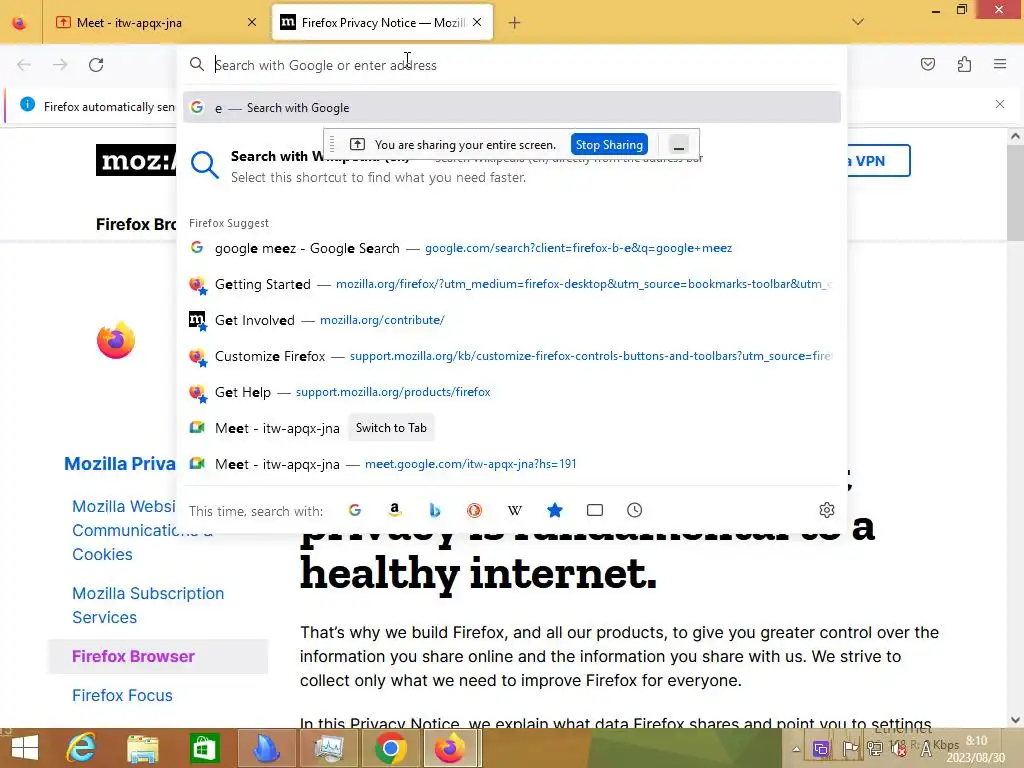The image size is (1024, 768).
Task: Open Firefox Focus sidebar link
Action: pyautogui.click(x=122, y=696)
